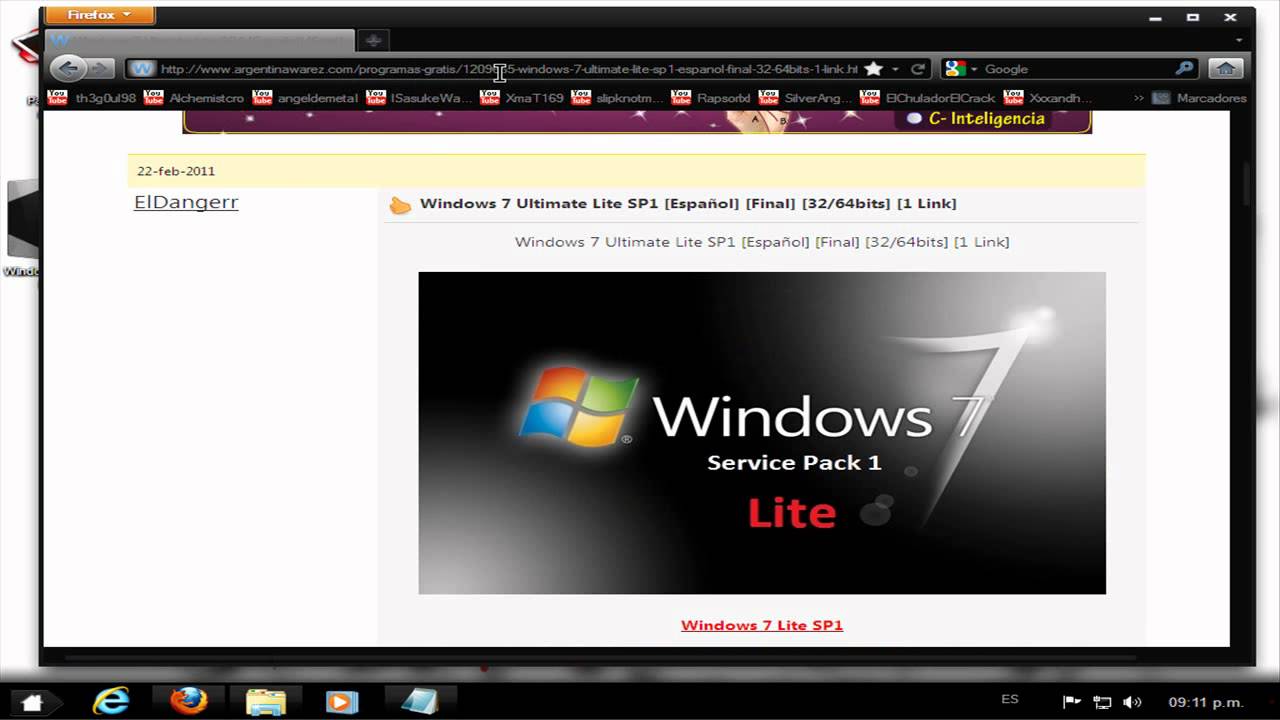The image size is (1280, 720).
Task: Open the XmaT169 YouTube bookmark
Action: click(522, 98)
